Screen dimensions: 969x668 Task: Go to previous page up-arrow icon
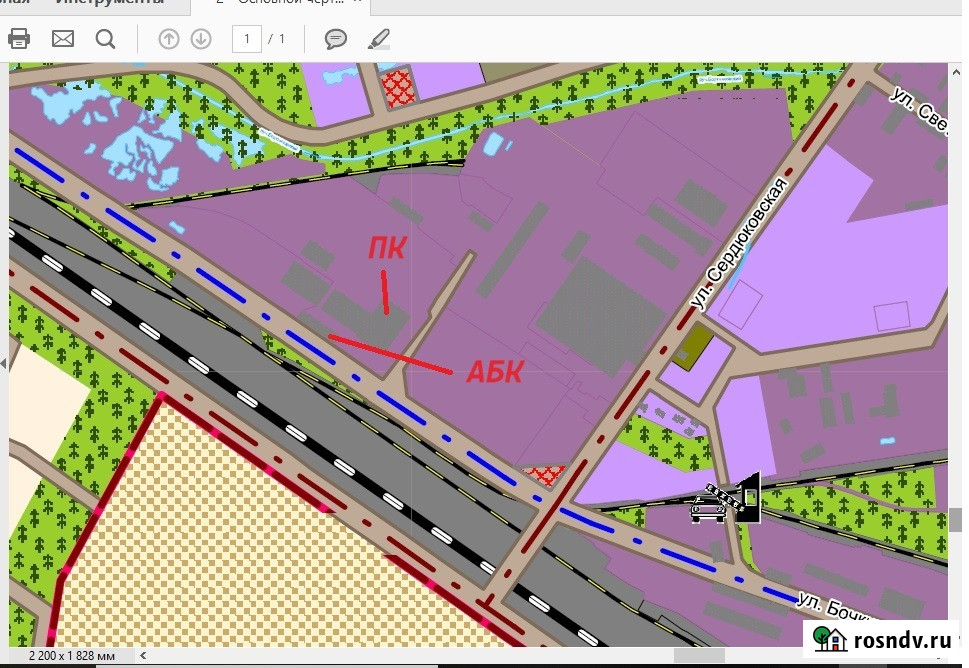pyautogui.click(x=169, y=39)
